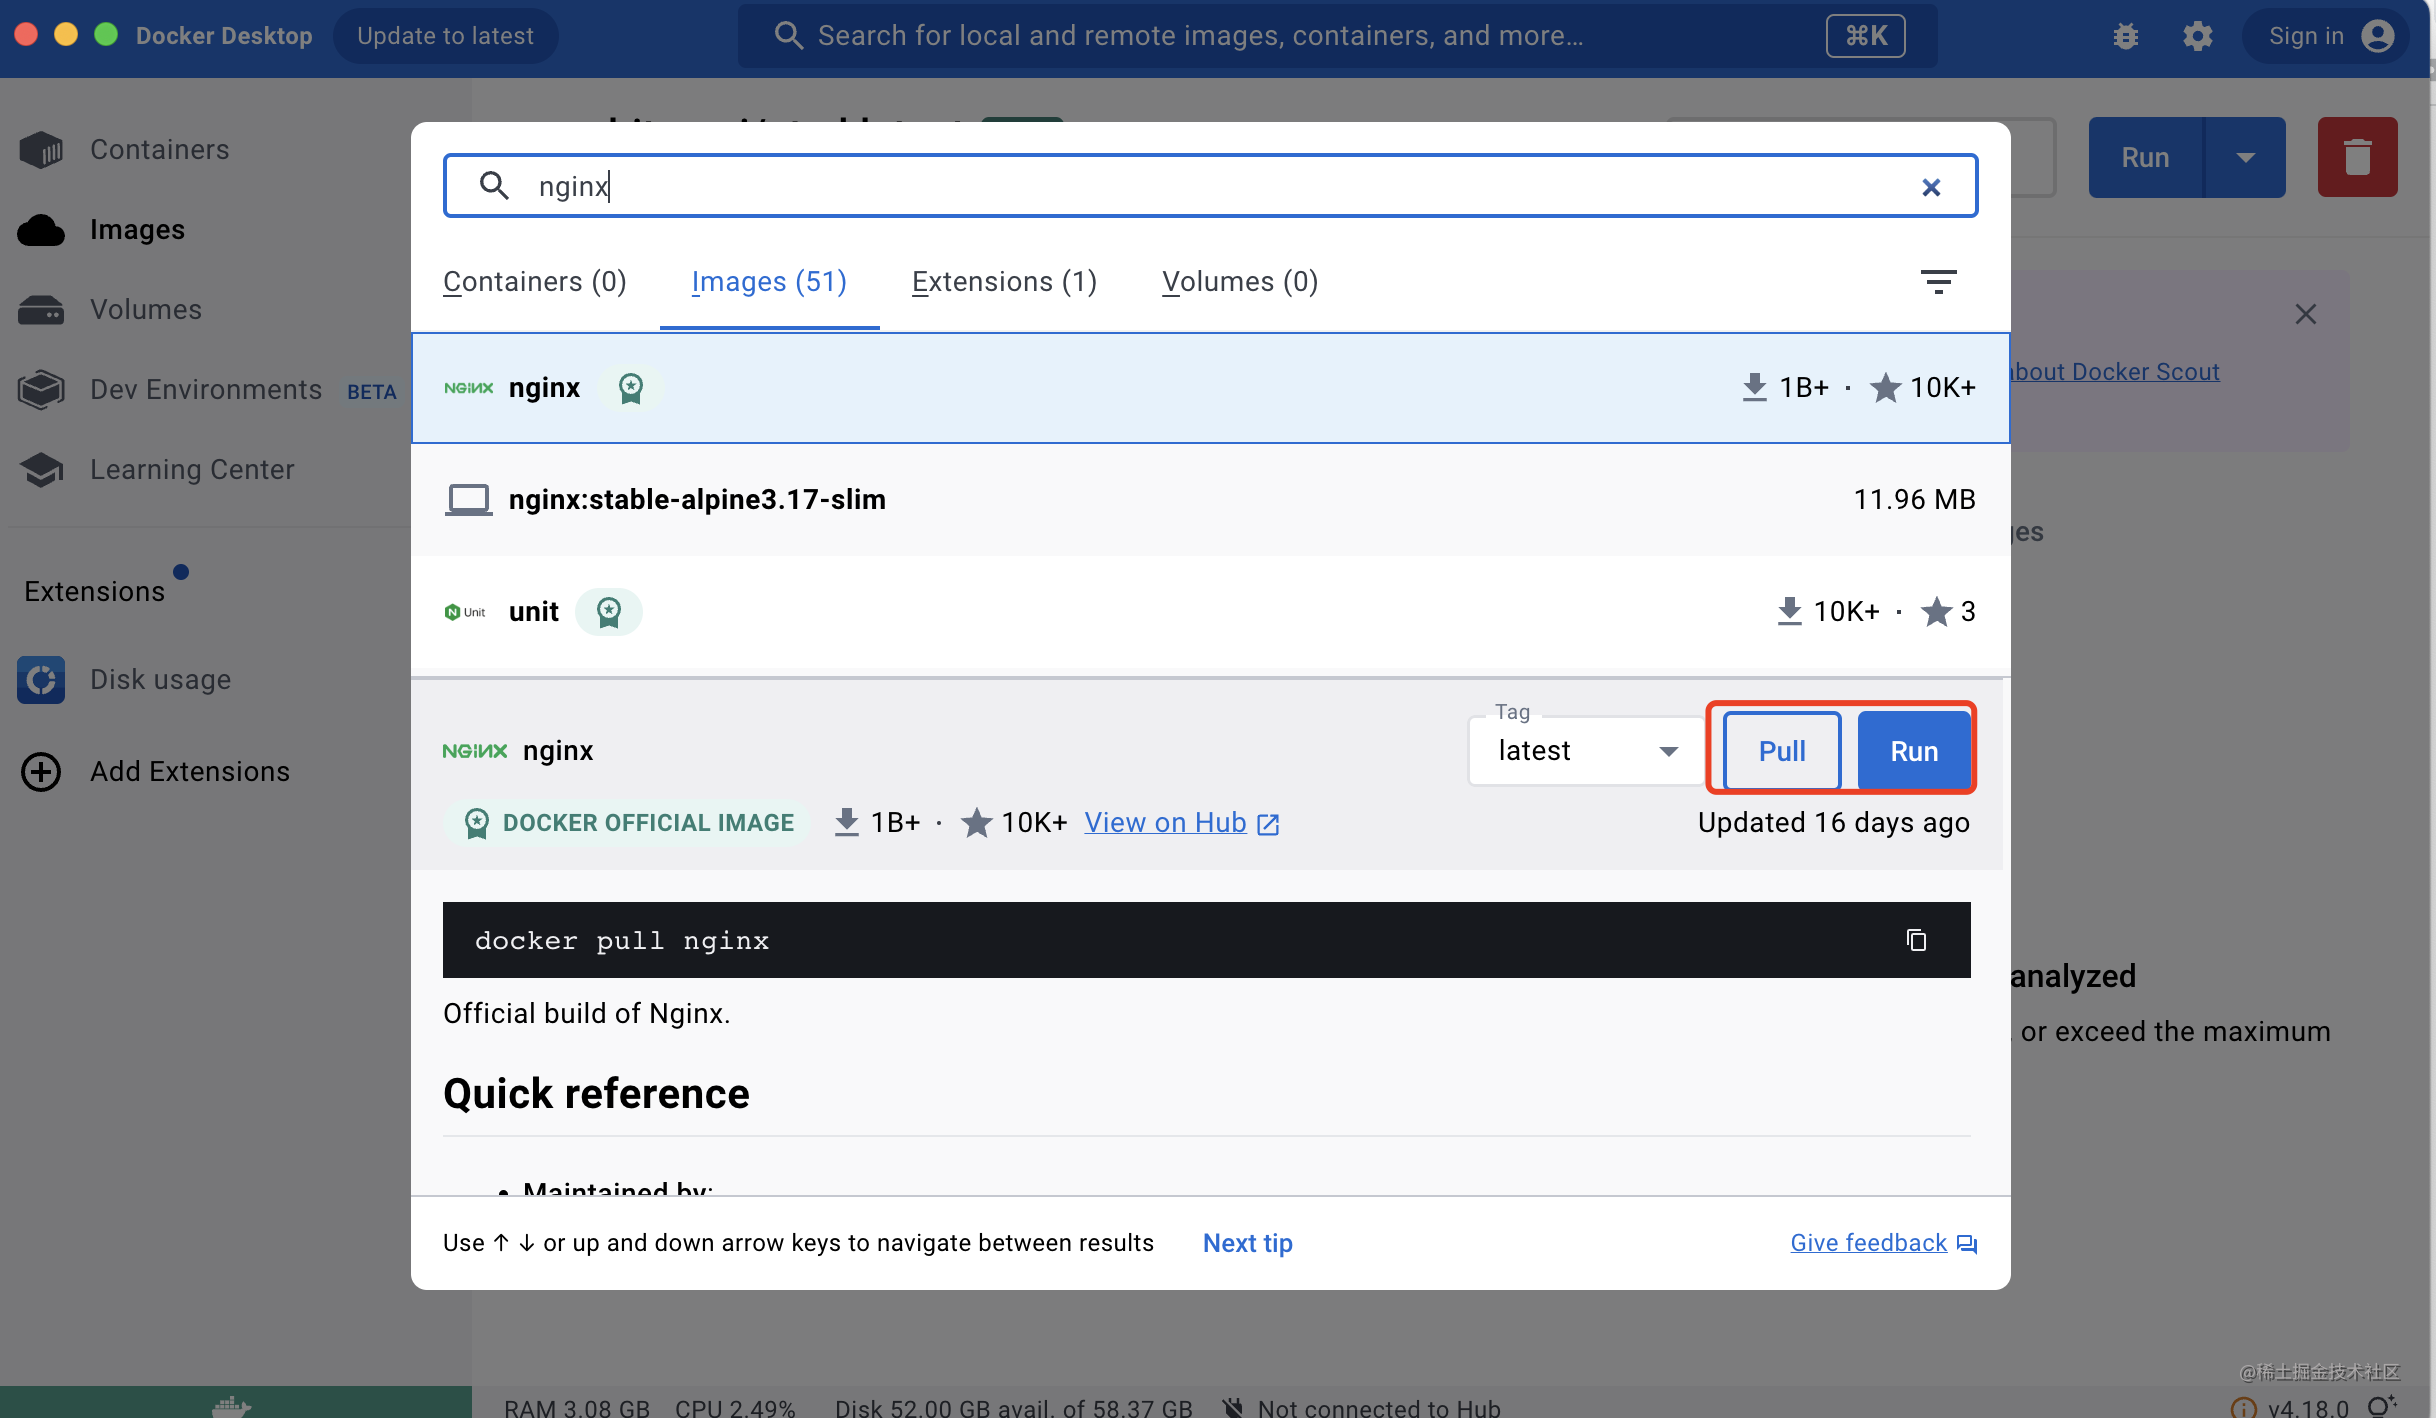This screenshot has width=2436, height=1418.
Task: Open the search results filter icon
Action: click(1938, 282)
